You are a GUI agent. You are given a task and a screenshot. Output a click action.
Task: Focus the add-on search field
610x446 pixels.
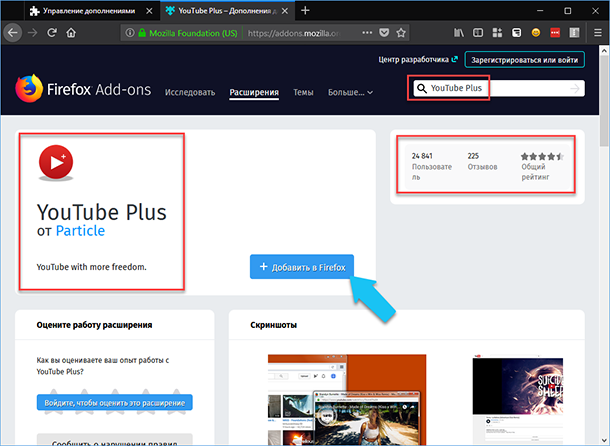point(499,88)
